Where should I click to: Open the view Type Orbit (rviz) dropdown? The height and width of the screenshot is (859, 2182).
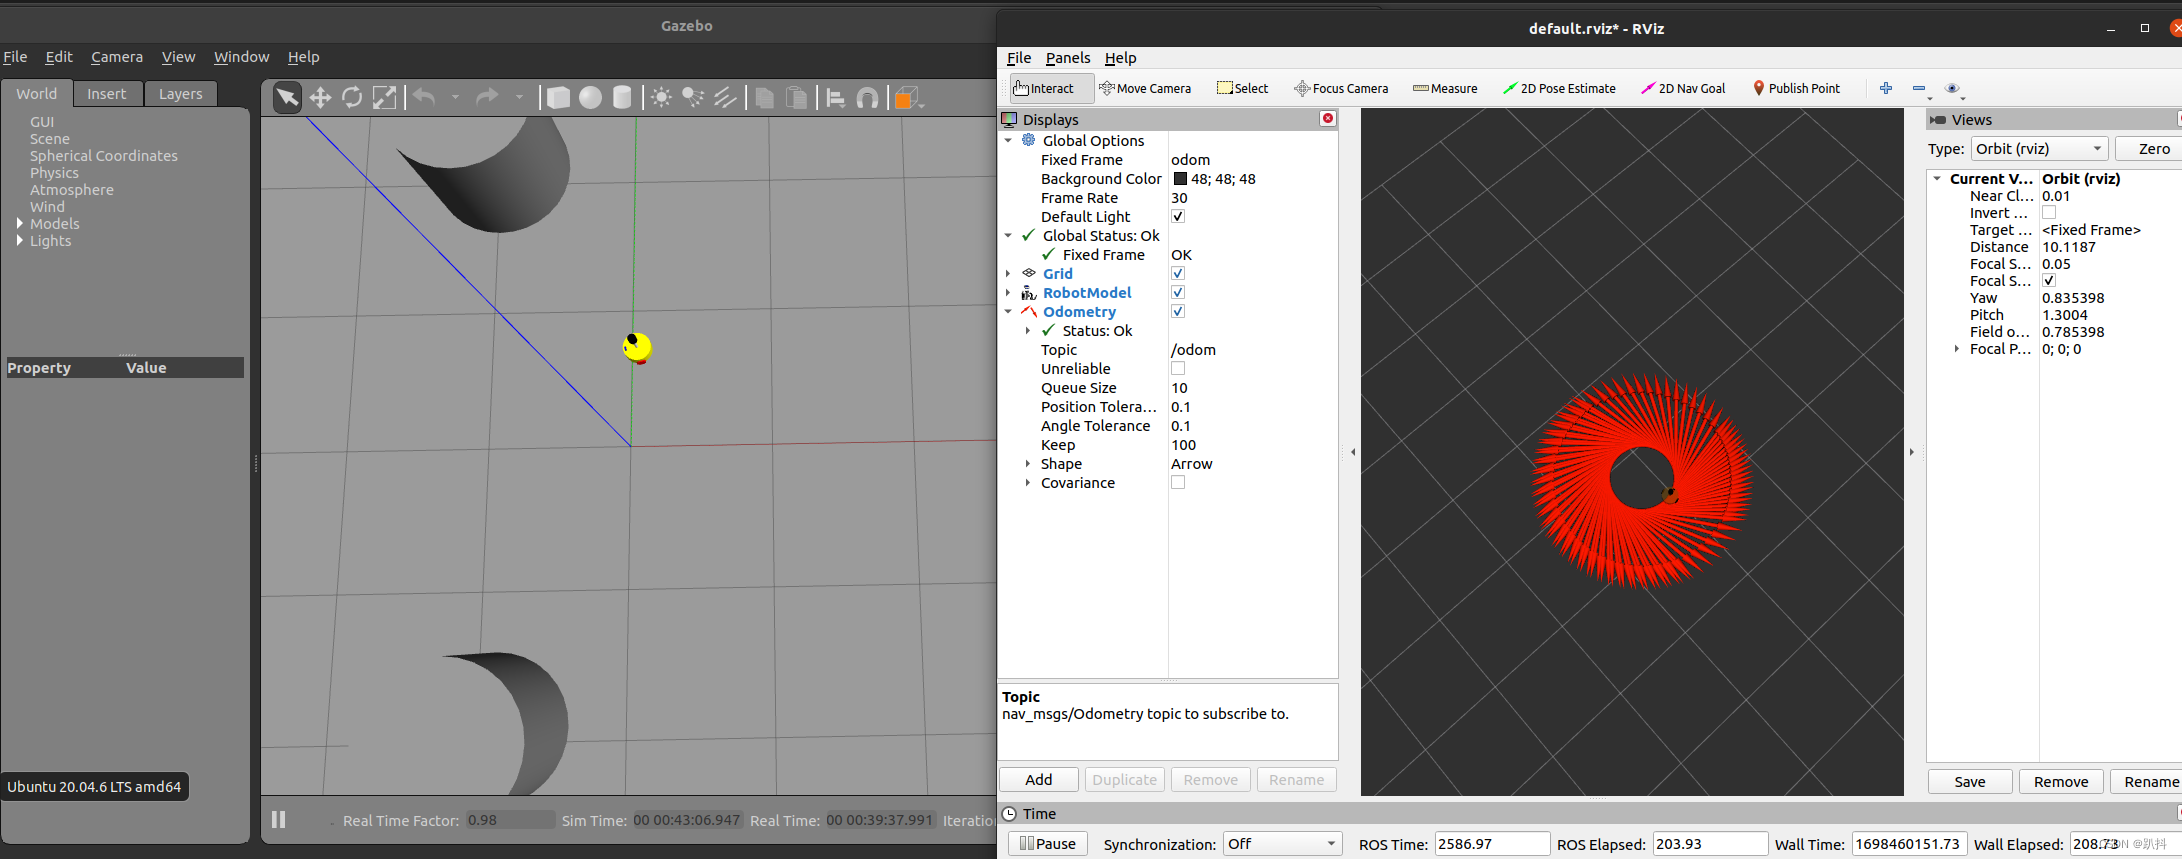[2039, 148]
